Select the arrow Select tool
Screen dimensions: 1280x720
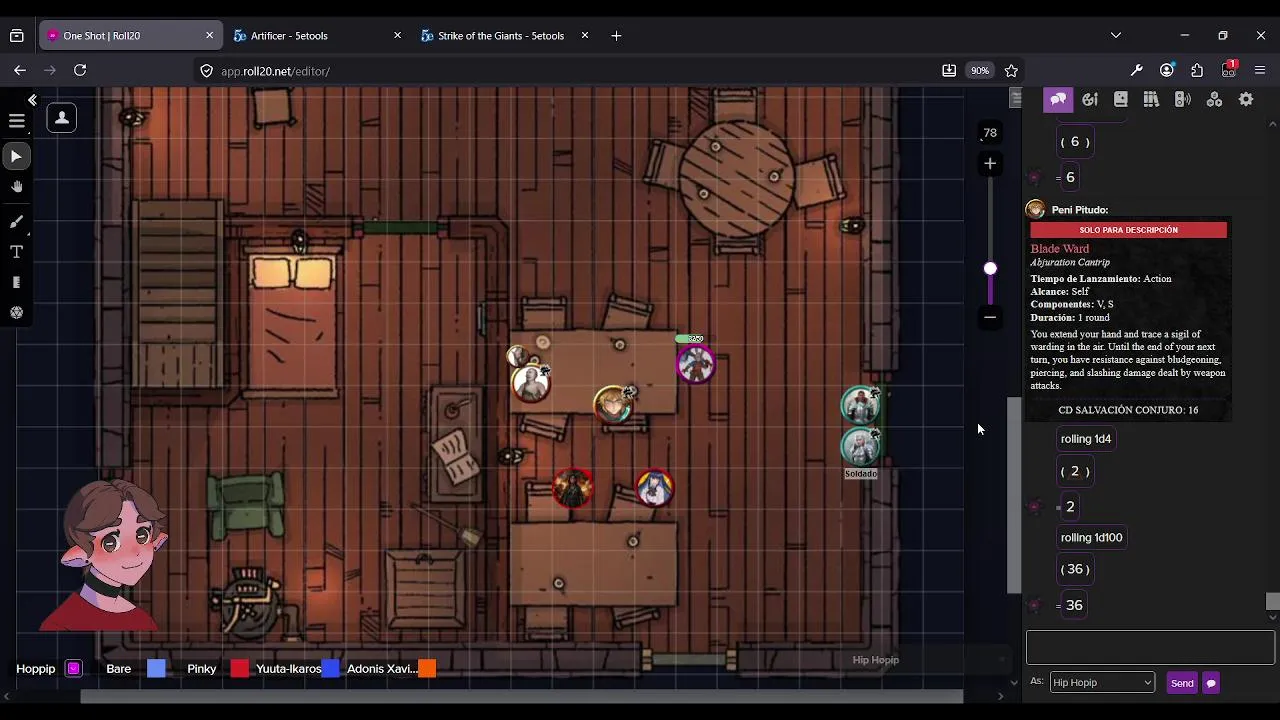(16, 156)
